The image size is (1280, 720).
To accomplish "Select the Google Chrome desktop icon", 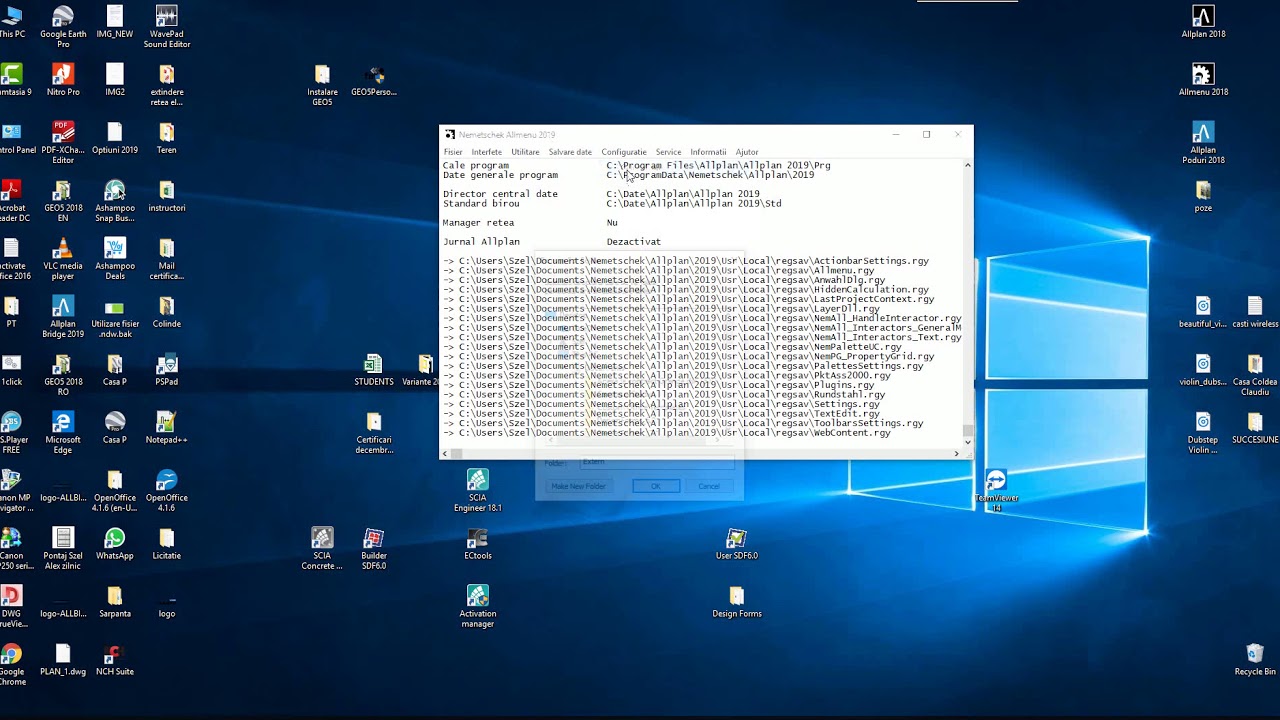I will 12,665.
